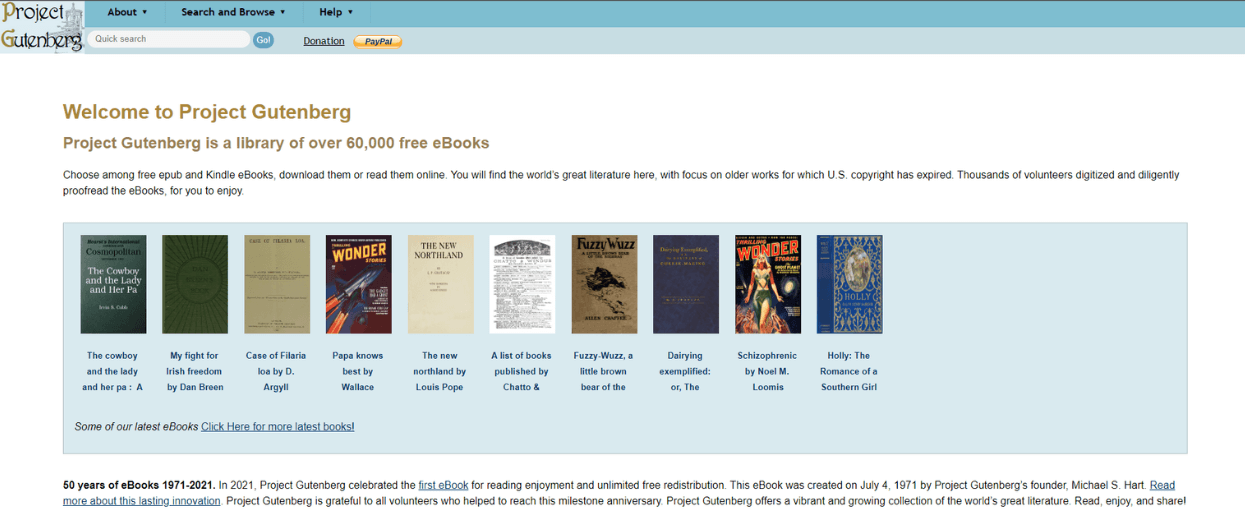This screenshot has height=530, width=1245.
Task: Open Dairying exemplified book cover
Action: (x=686, y=284)
